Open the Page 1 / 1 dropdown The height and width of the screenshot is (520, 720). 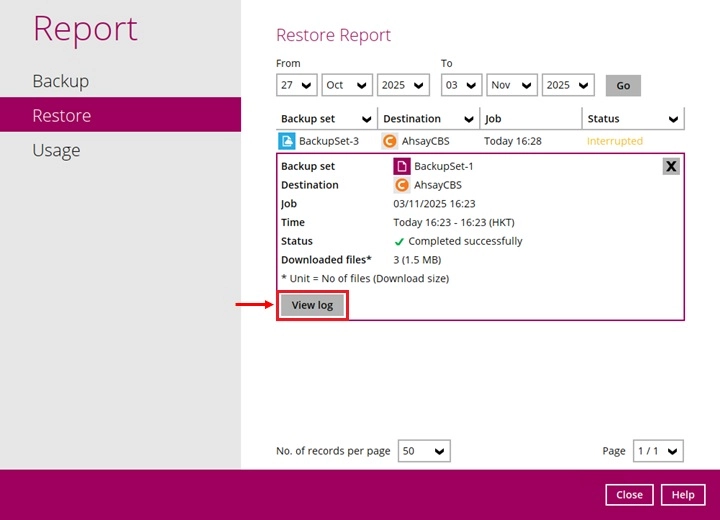coord(658,451)
